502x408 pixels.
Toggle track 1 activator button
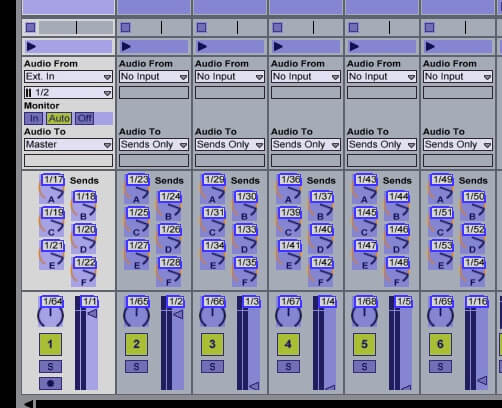[50, 344]
